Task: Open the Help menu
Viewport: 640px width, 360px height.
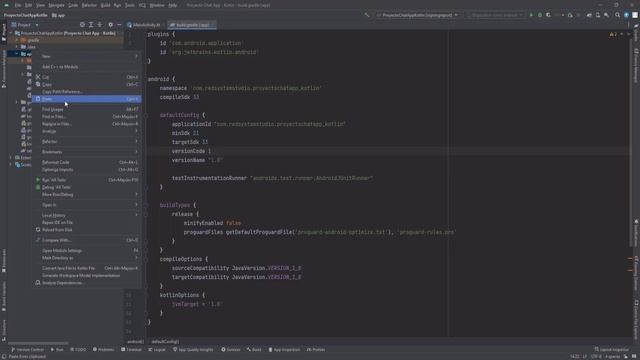Action: click(x=173, y=5)
